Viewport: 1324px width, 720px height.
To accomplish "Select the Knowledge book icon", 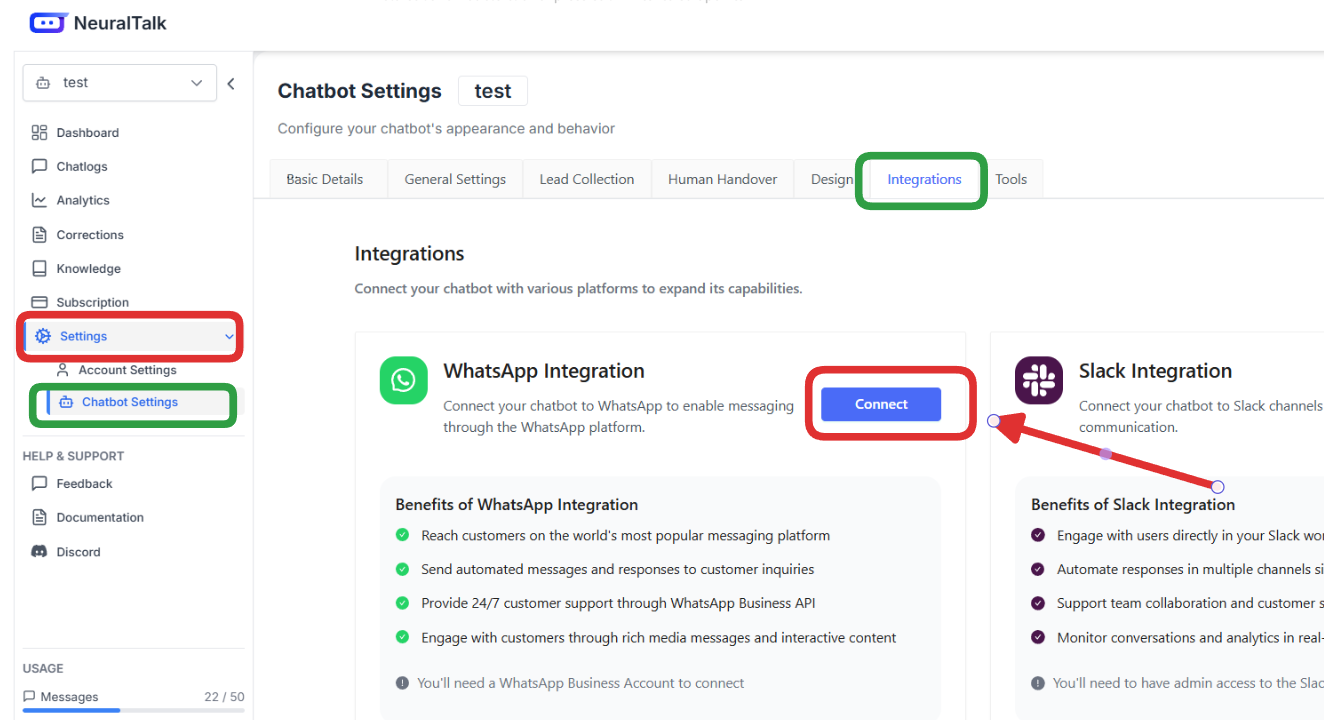I will tap(40, 268).
